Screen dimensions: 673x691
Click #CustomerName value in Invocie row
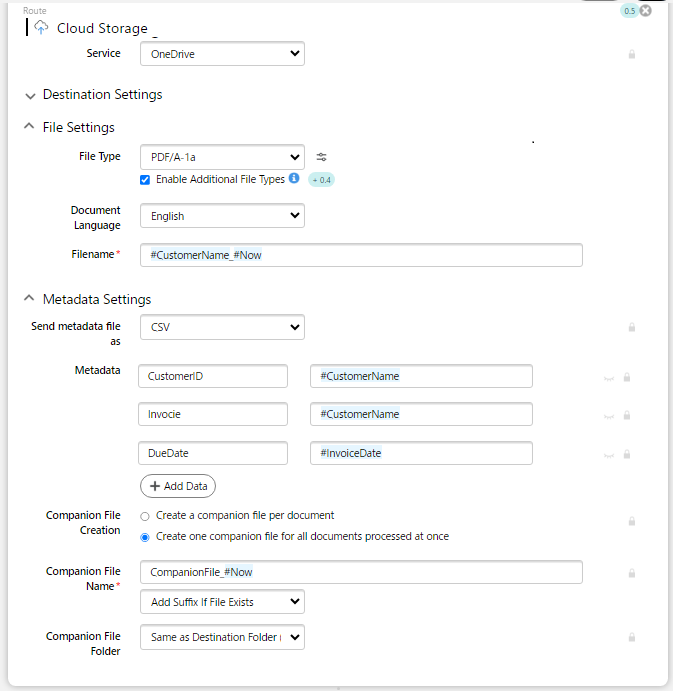(x=421, y=414)
